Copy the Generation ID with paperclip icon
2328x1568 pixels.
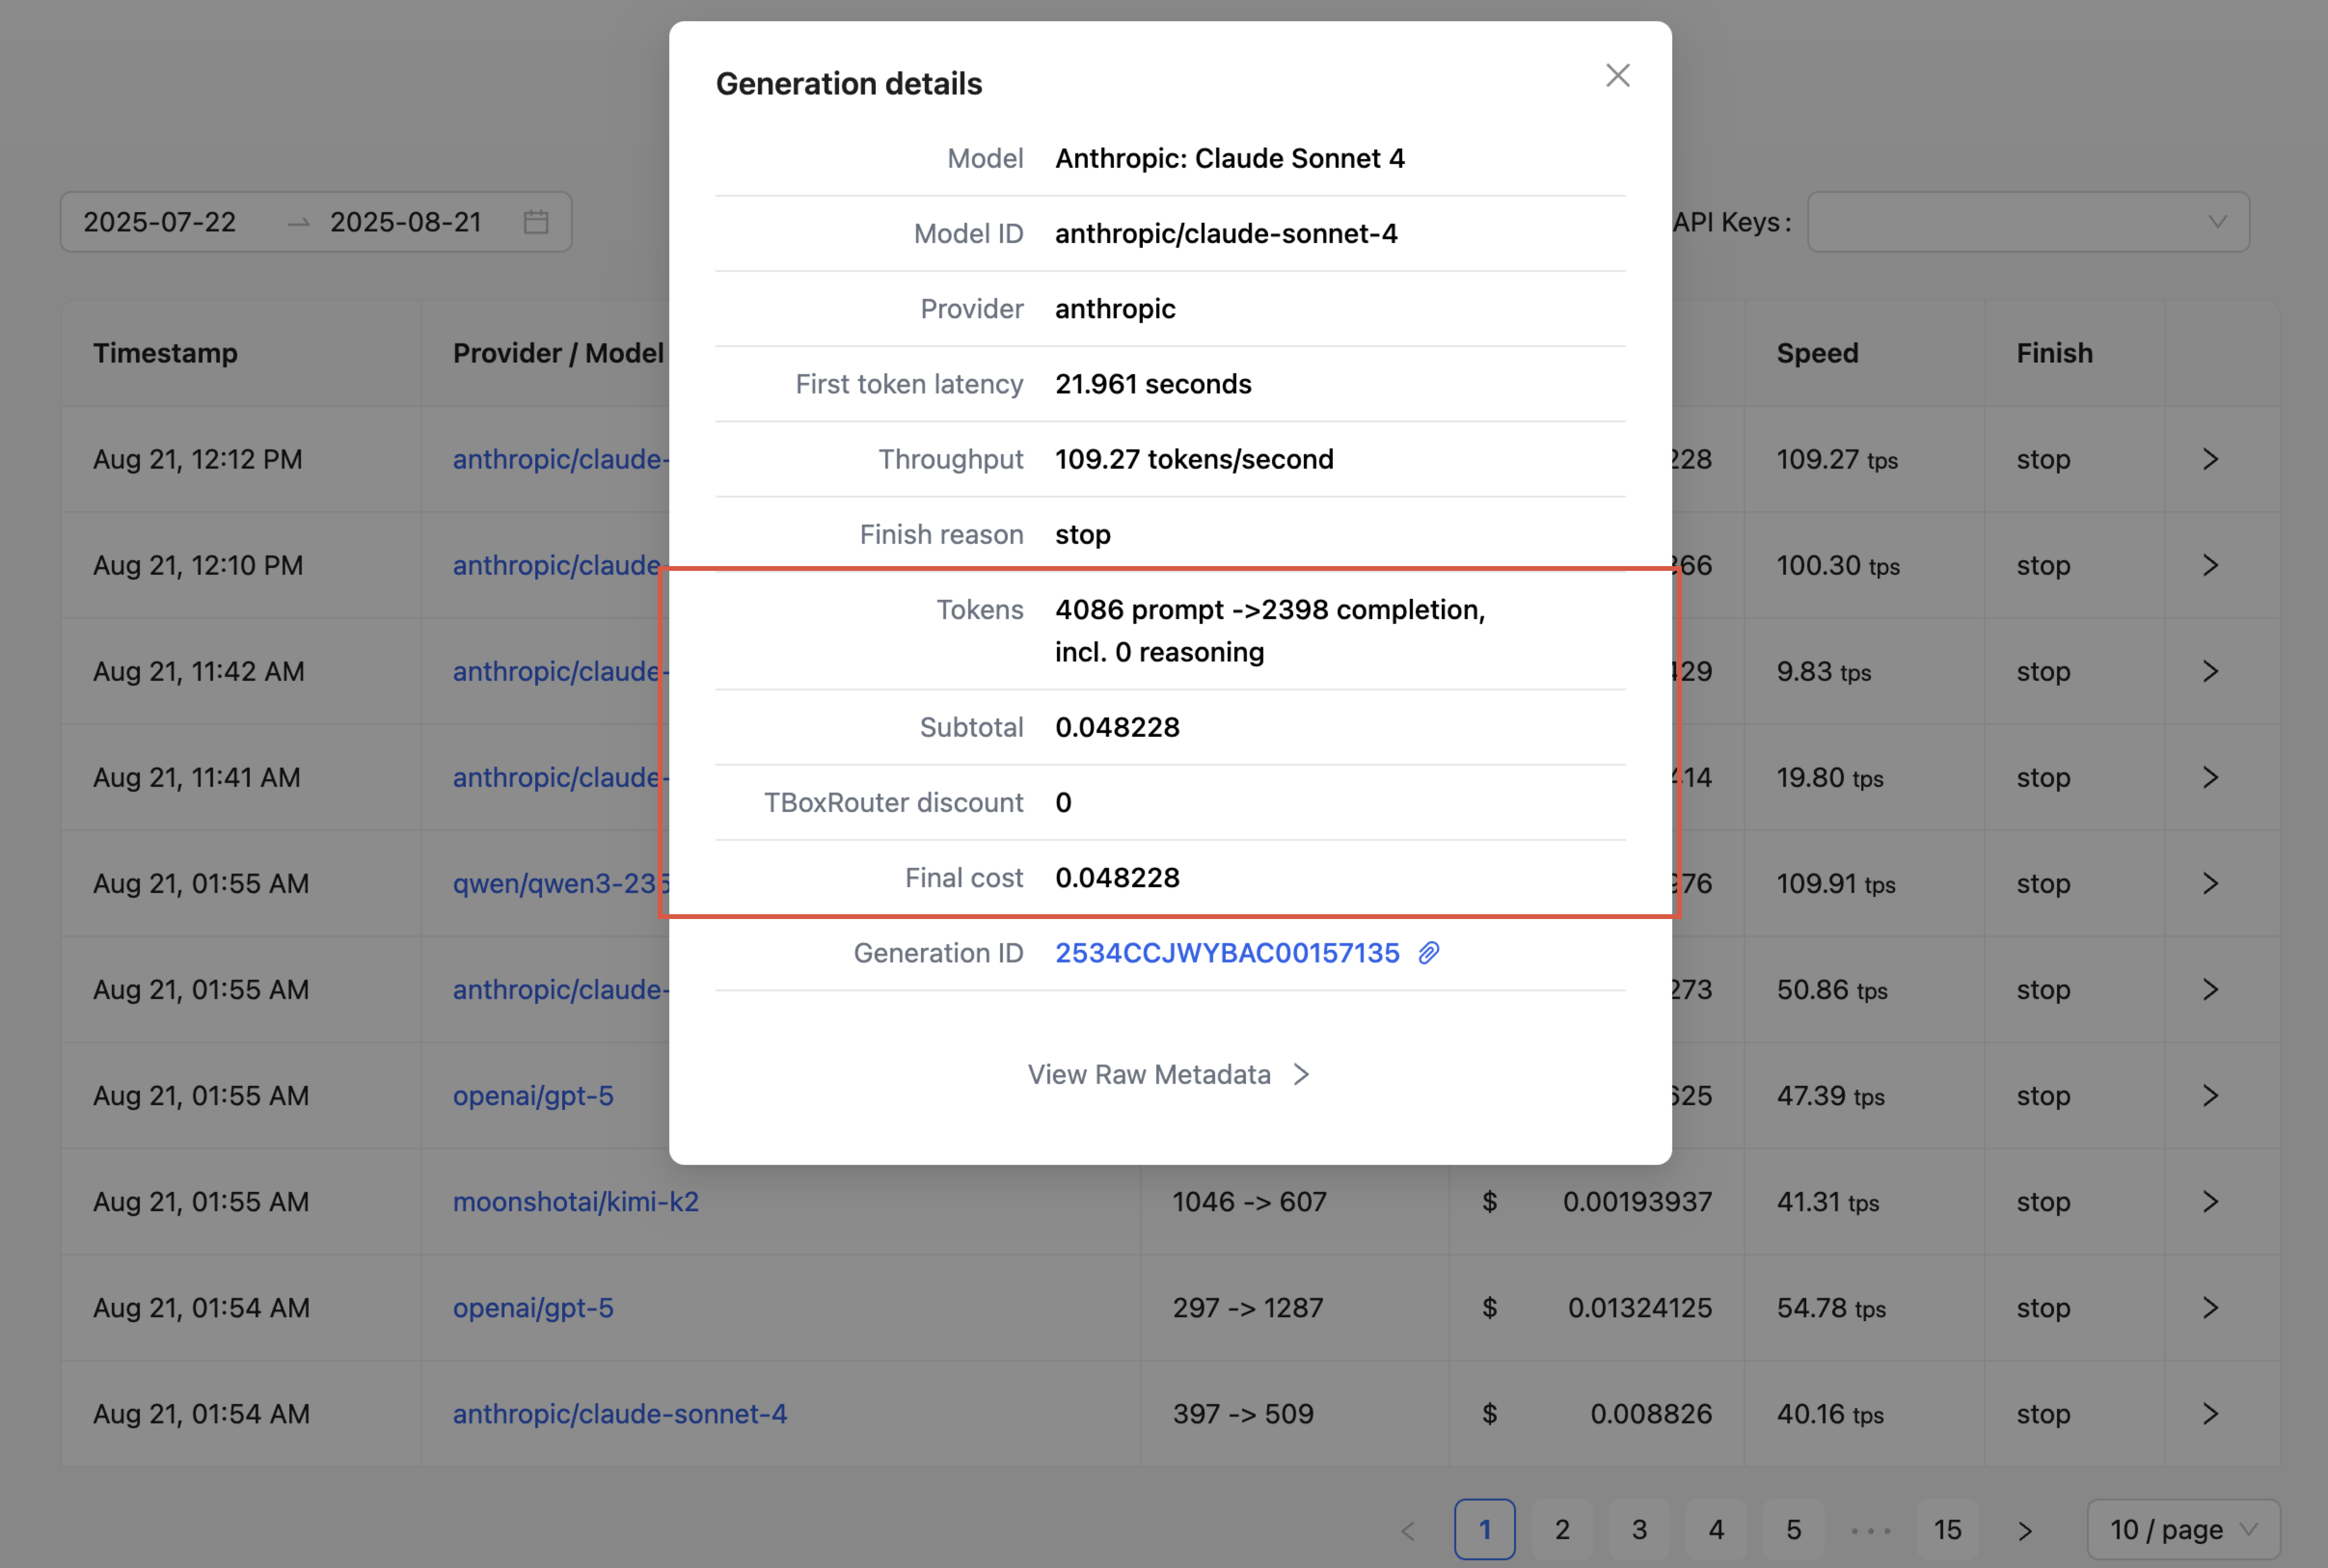(x=1429, y=953)
